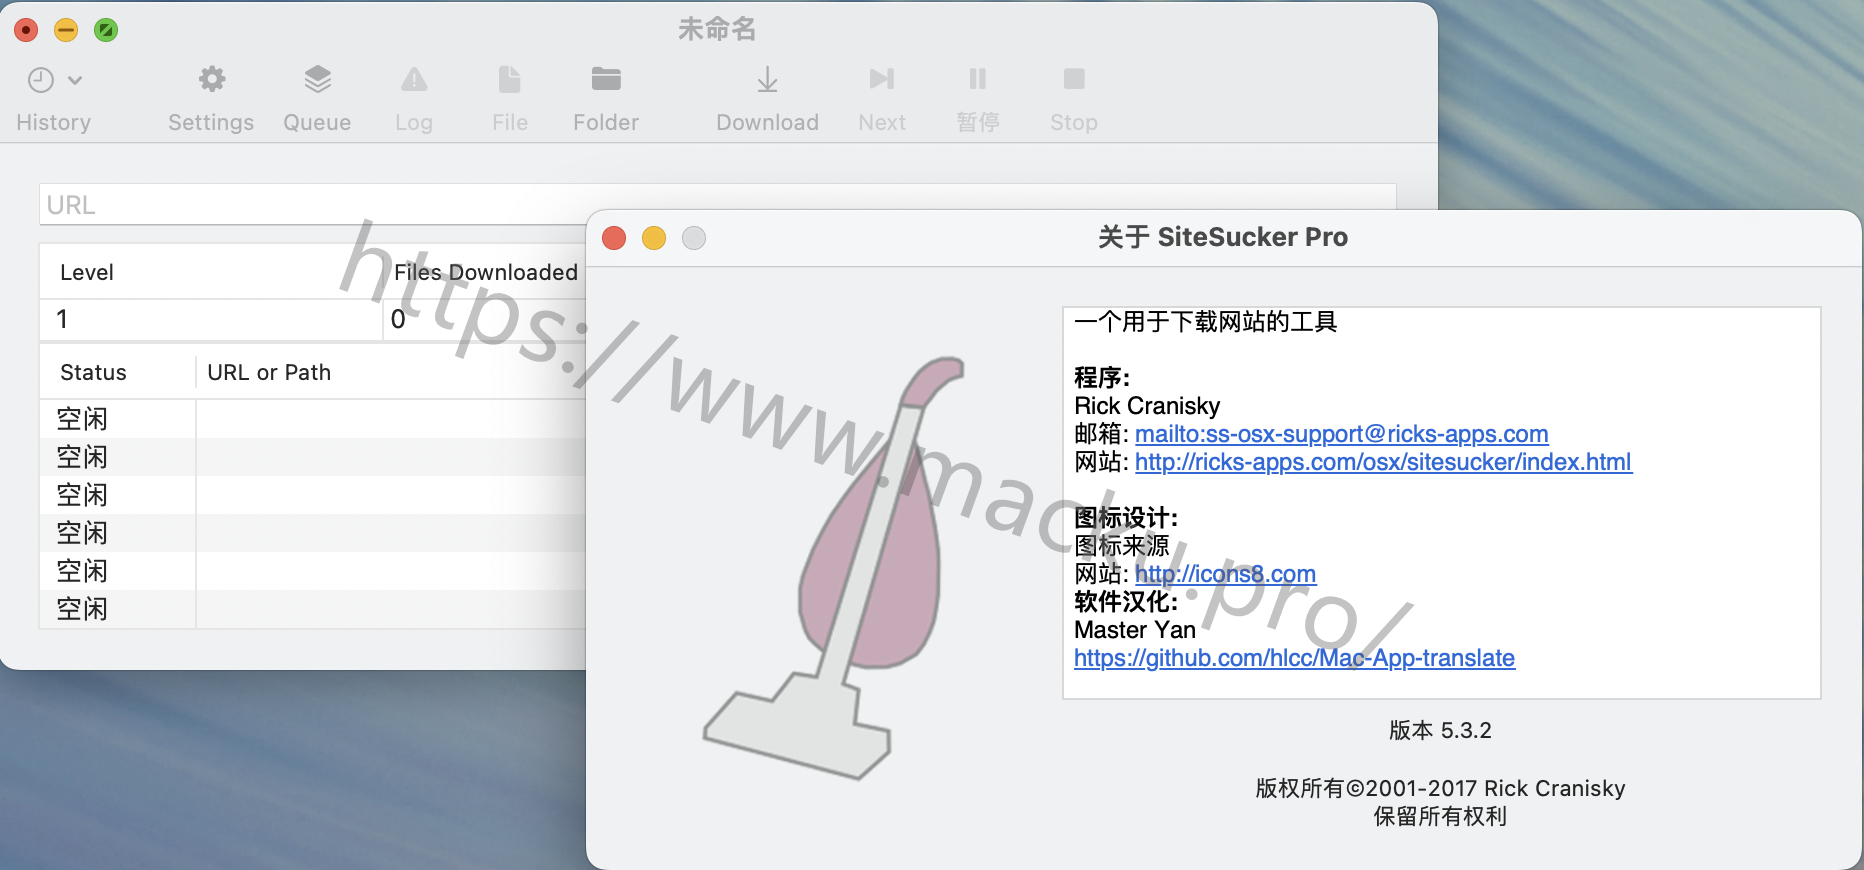The image size is (1864, 870).
Task: Open the Log warning icon
Action: pos(414,79)
